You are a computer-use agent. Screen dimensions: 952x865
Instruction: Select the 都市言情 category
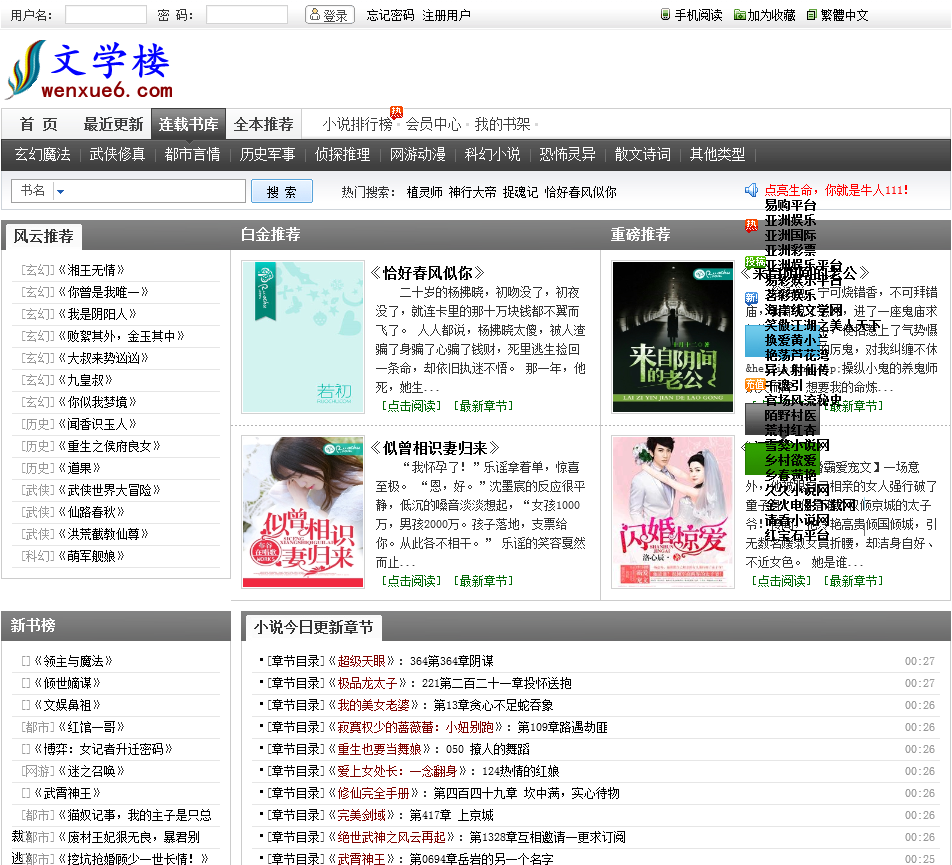click(x=192, y=154)
